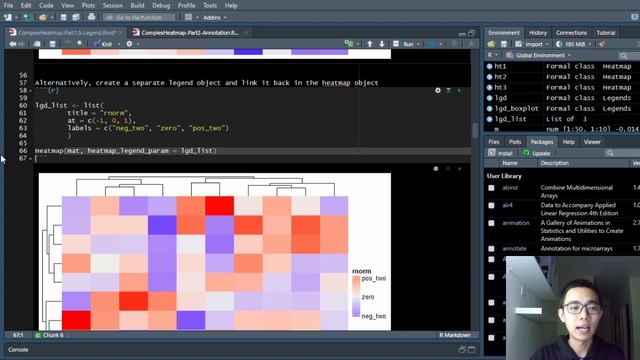
Task: Run current chunk green play icon
Action: pyautogui.click(x=459, y=90)
